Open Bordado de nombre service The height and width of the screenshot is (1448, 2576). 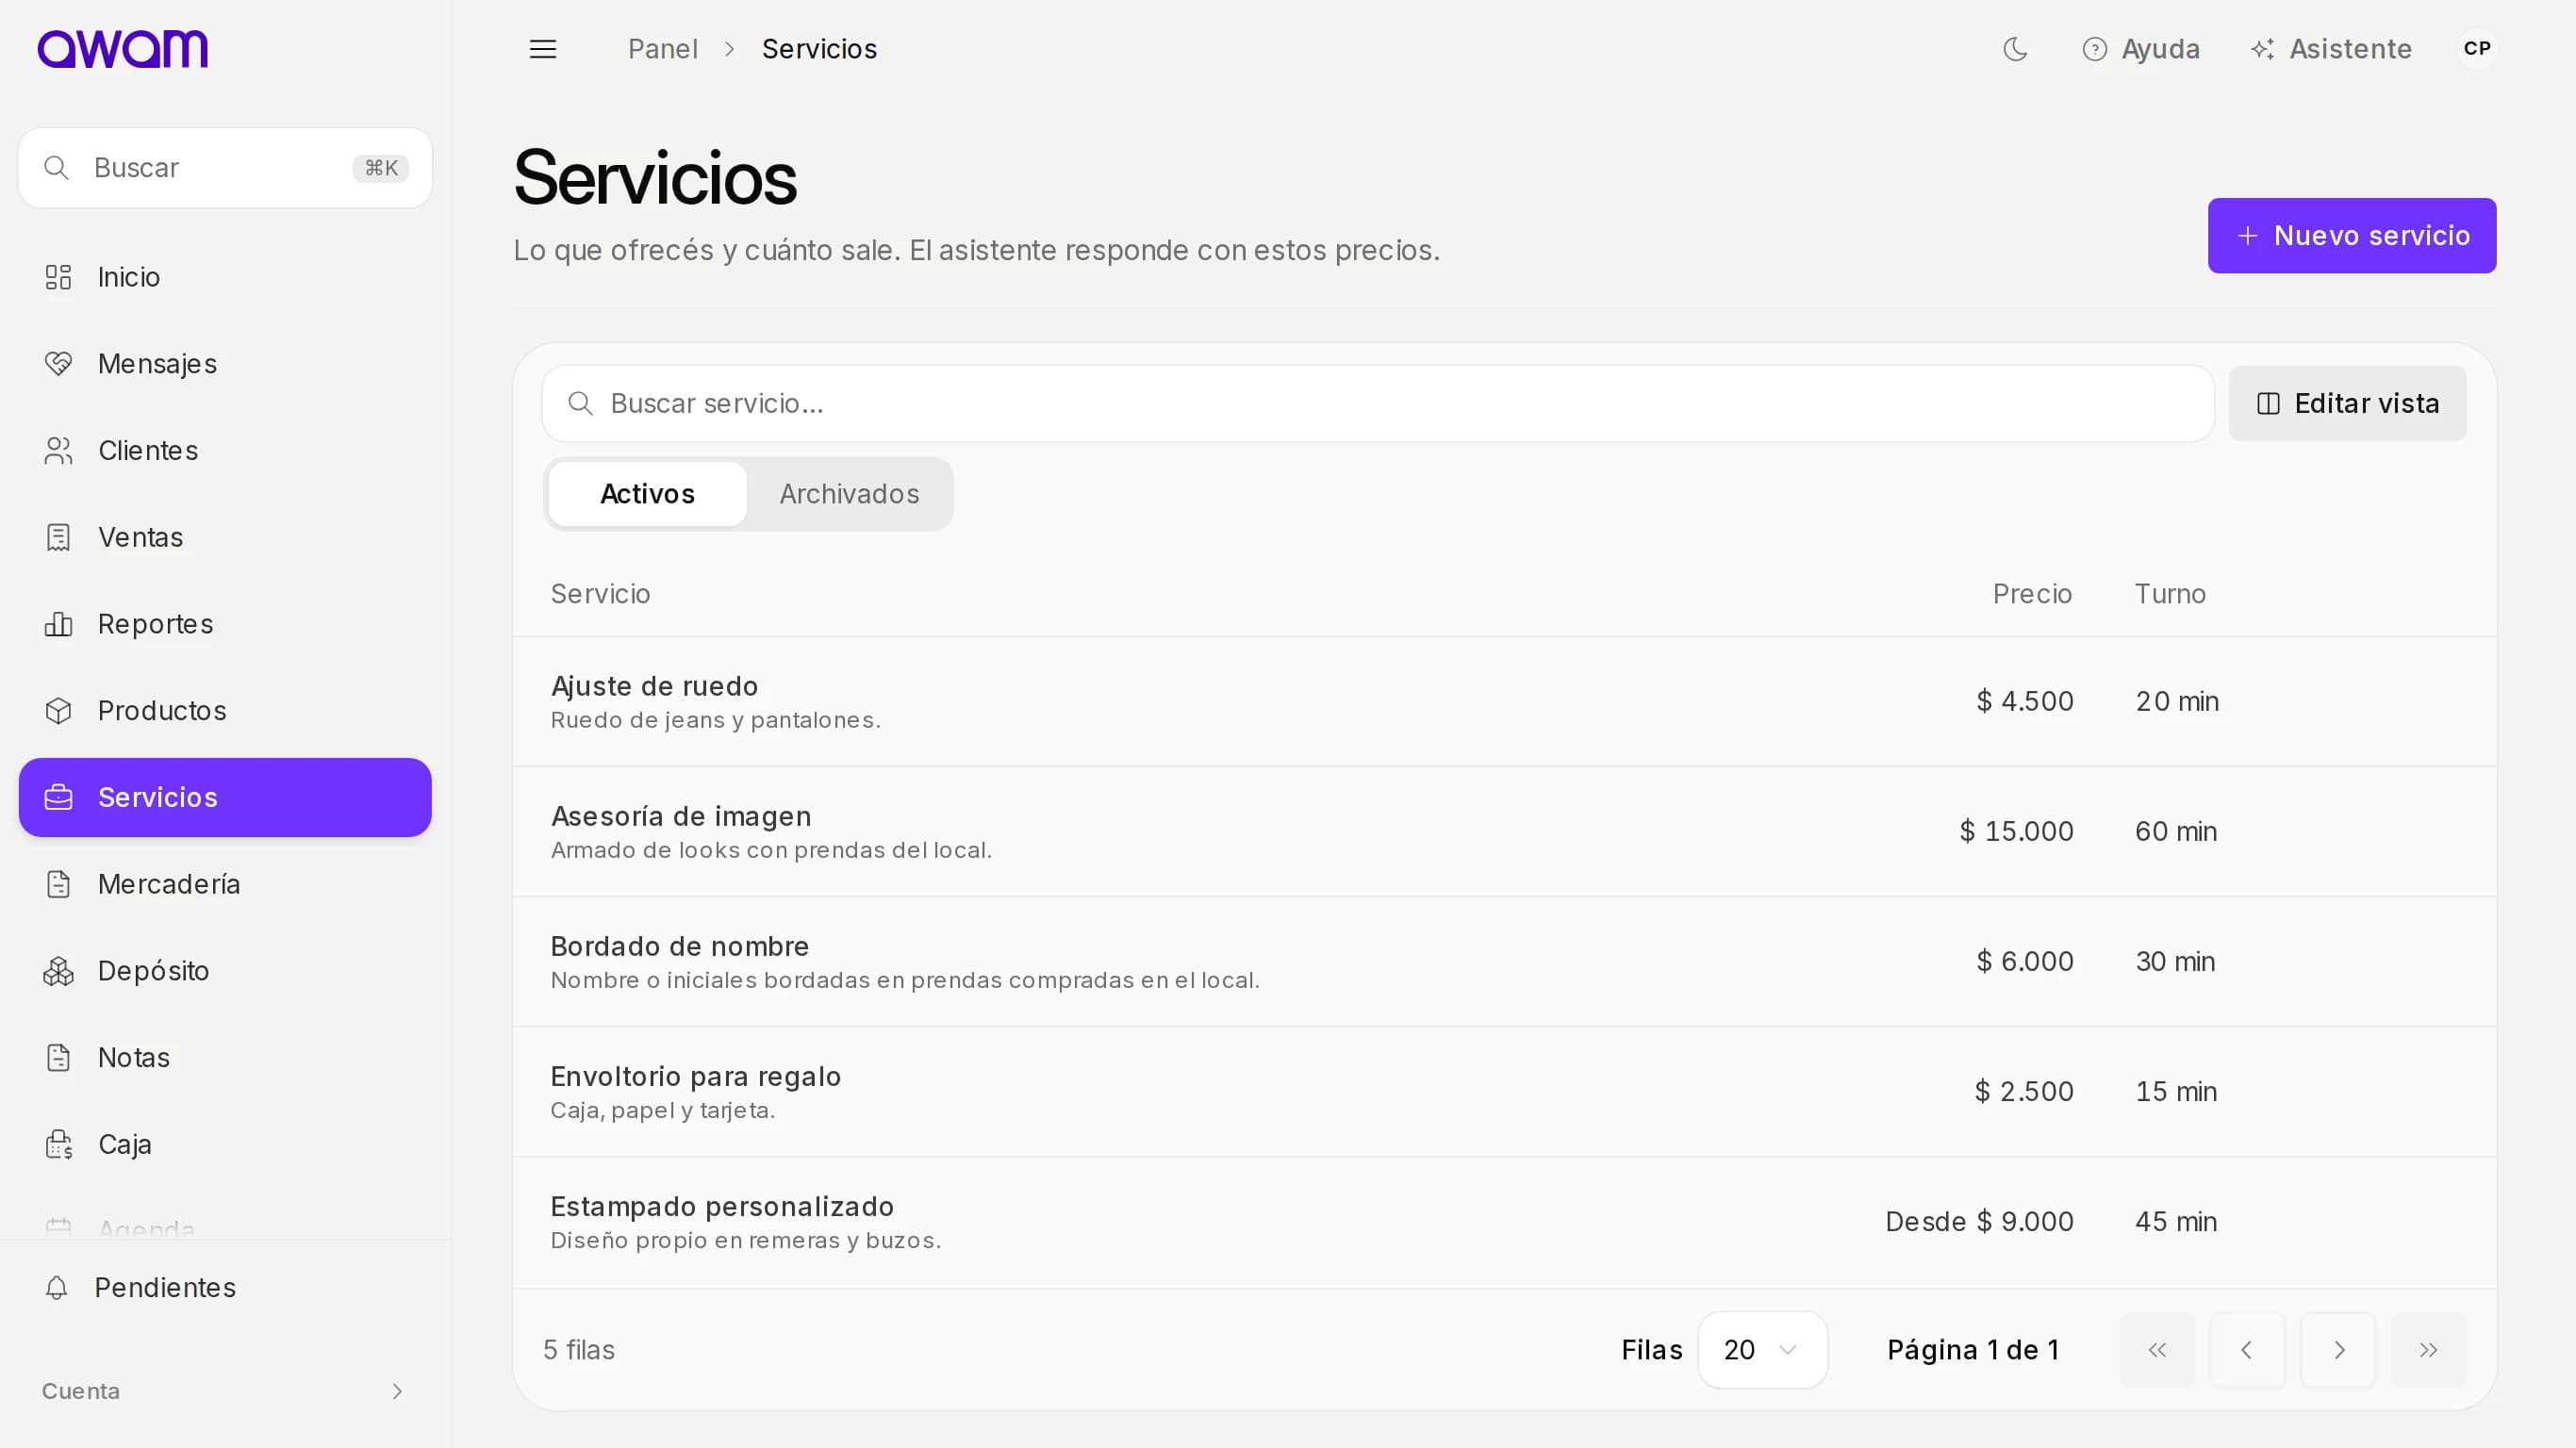tap(1504, 962)
